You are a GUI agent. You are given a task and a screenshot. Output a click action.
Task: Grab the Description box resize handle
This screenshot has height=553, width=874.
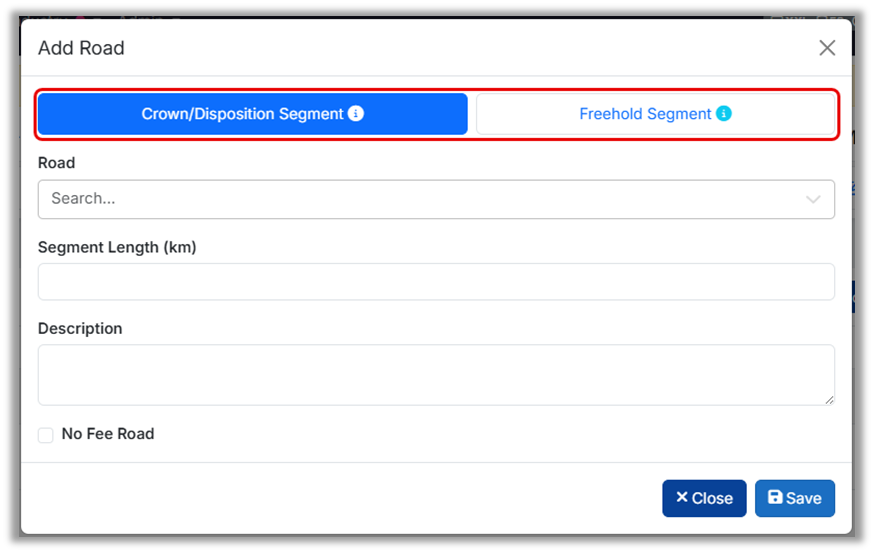coord(829,399)
